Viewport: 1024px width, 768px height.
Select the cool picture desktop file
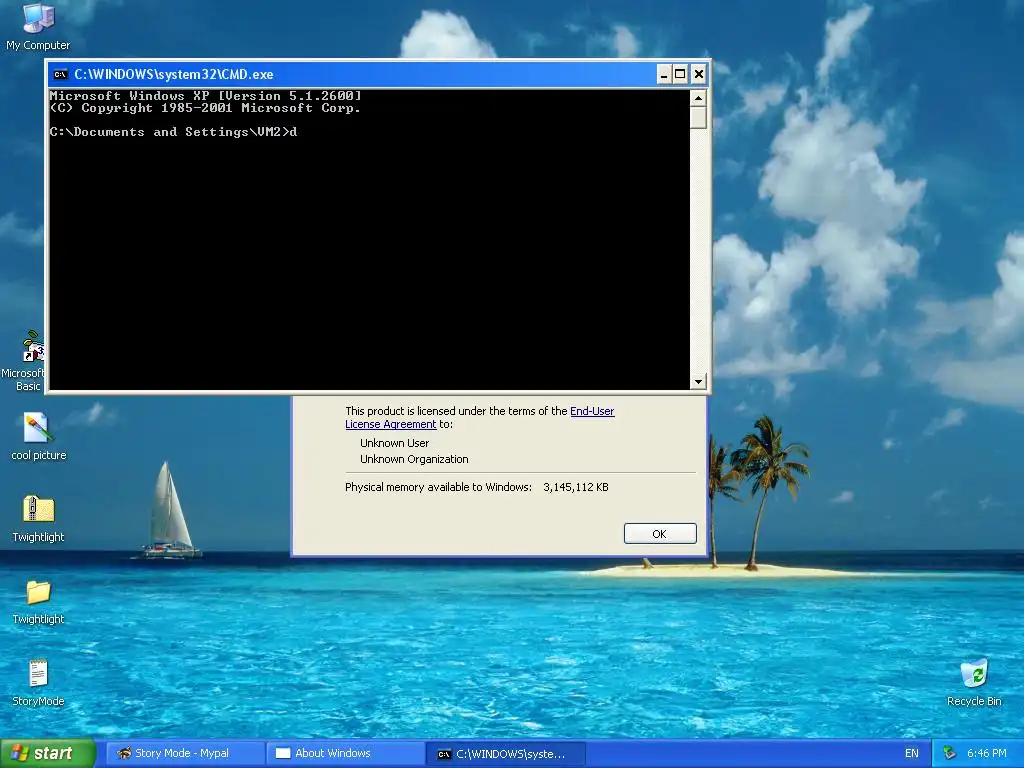pos(39,436)
